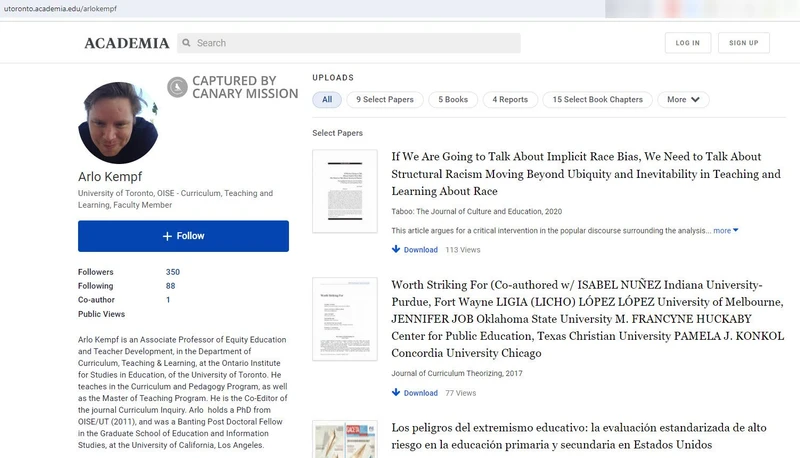Expand abstract with the 'more' link
The width and height of the screenshot is (800, 458).
[726, 231]
